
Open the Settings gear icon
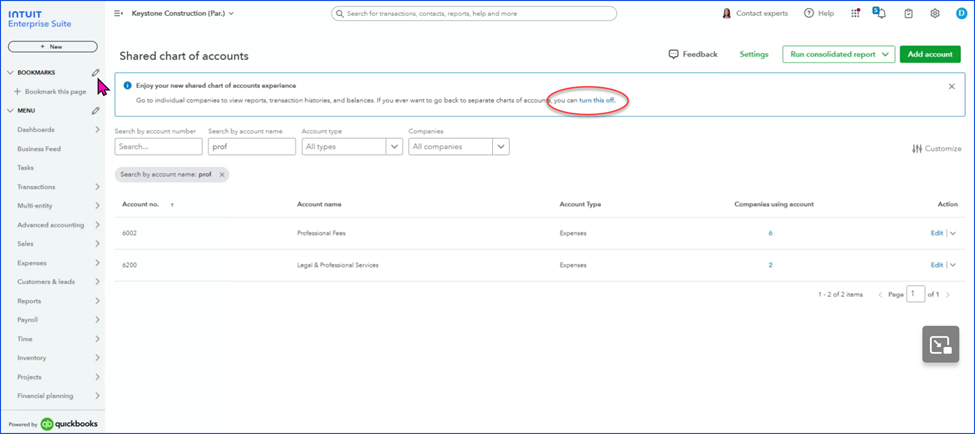coord(935,13)
